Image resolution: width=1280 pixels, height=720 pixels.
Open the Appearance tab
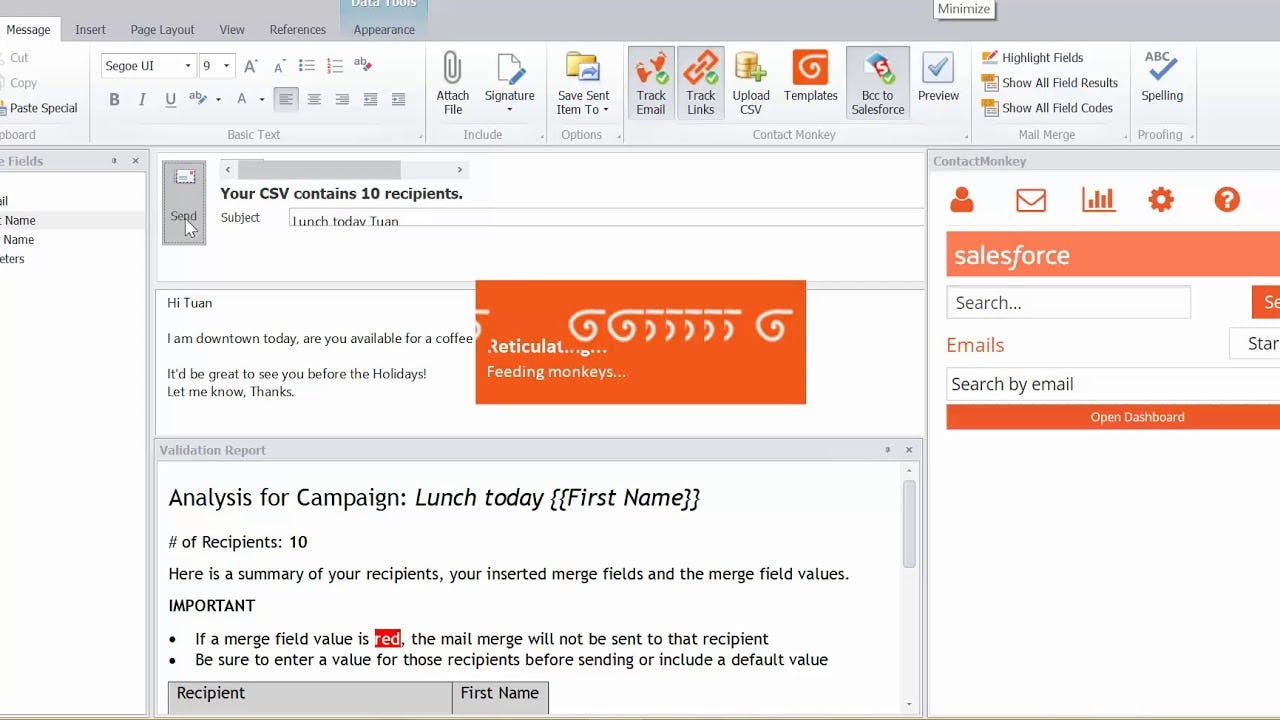tap(384, 30)
